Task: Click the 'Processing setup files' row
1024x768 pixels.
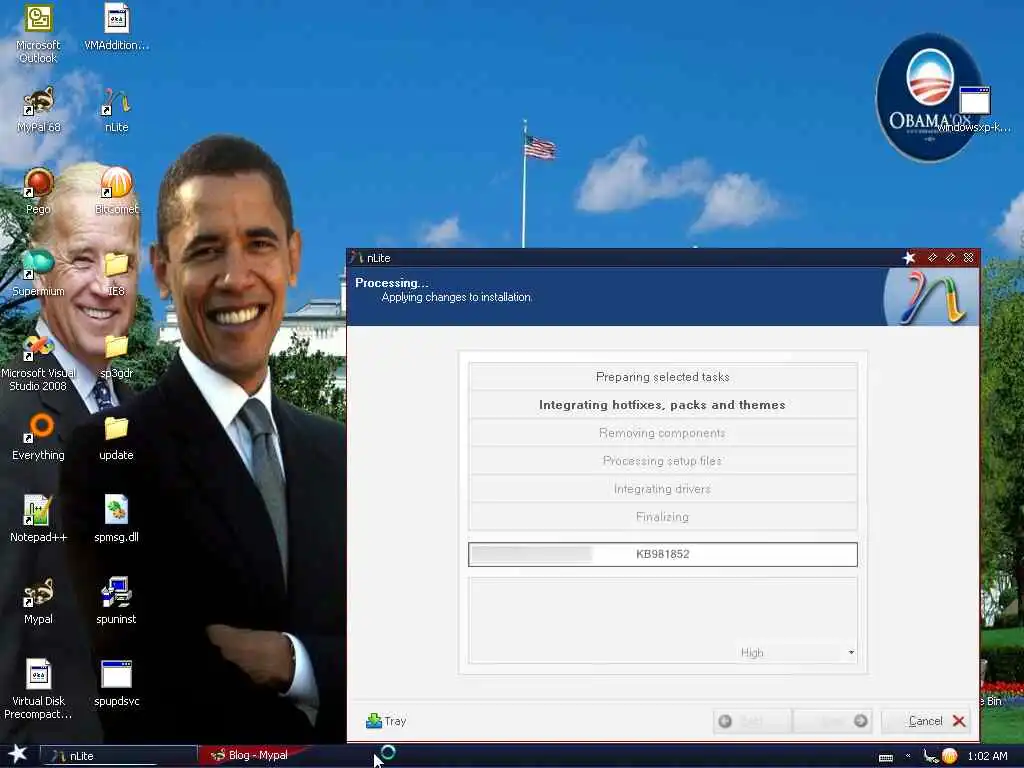Action: click(662, 461)
